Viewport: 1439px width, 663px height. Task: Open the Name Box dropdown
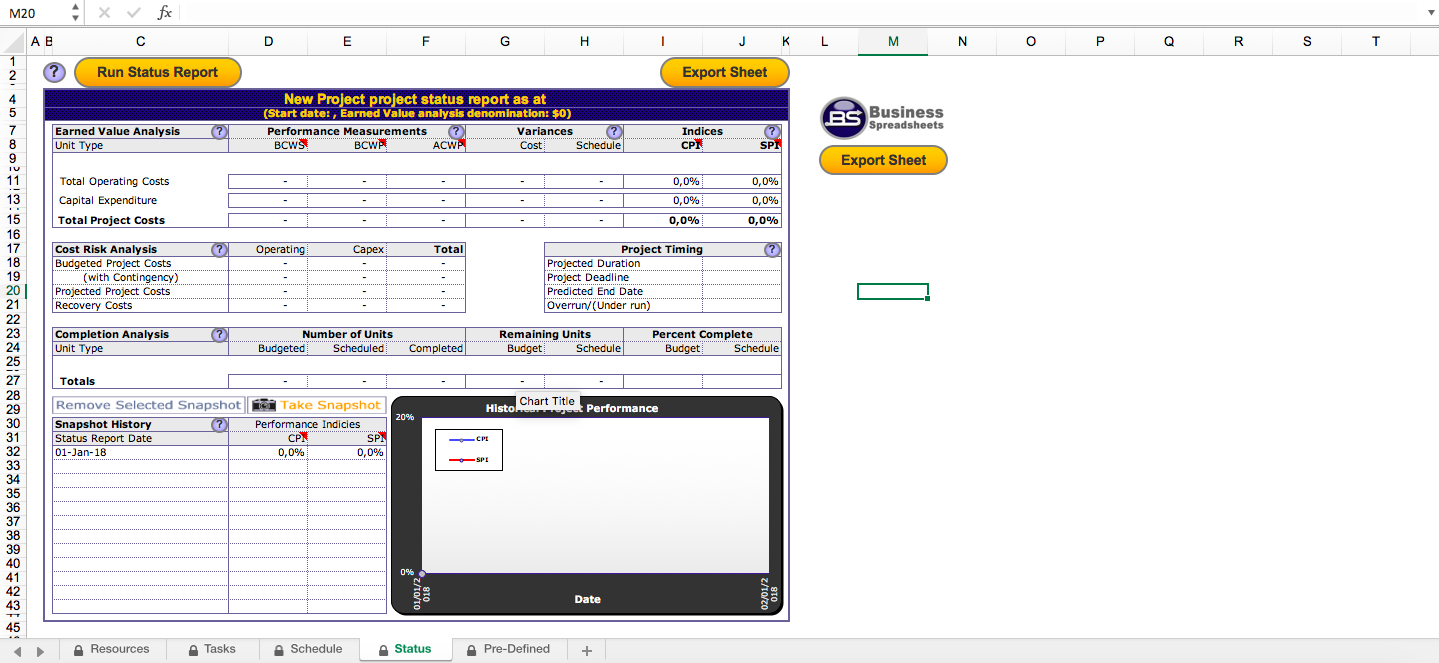(x=74, y=13)
